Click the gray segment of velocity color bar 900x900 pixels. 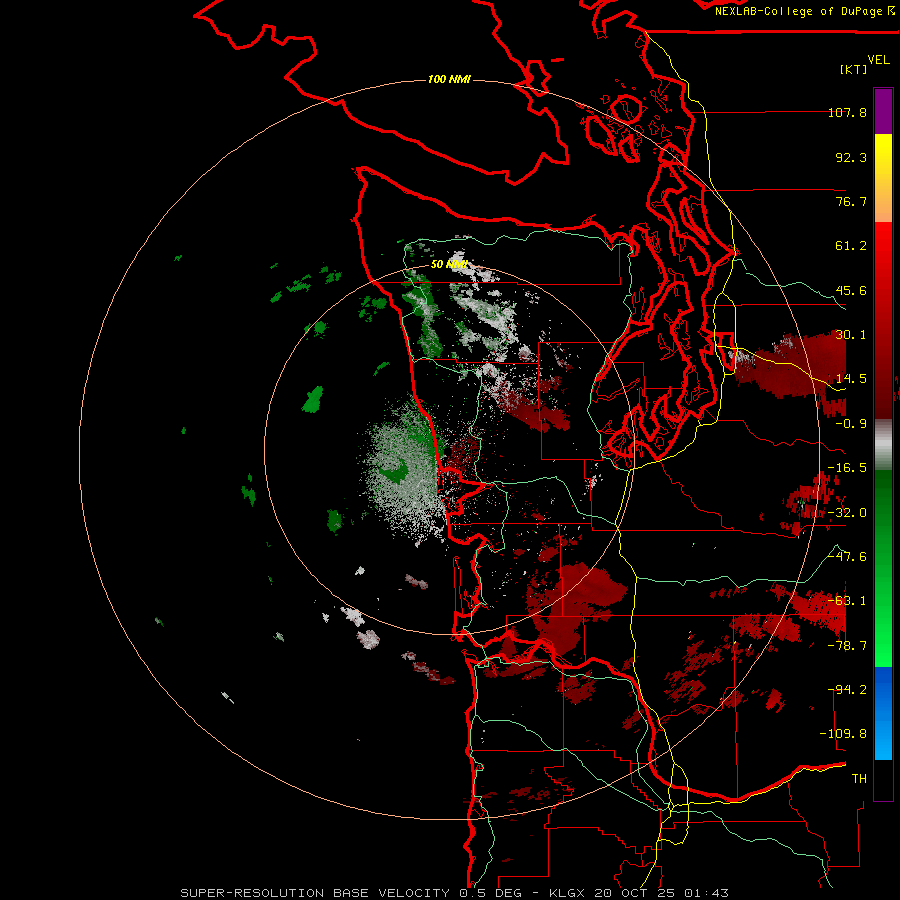pos(883,445)
